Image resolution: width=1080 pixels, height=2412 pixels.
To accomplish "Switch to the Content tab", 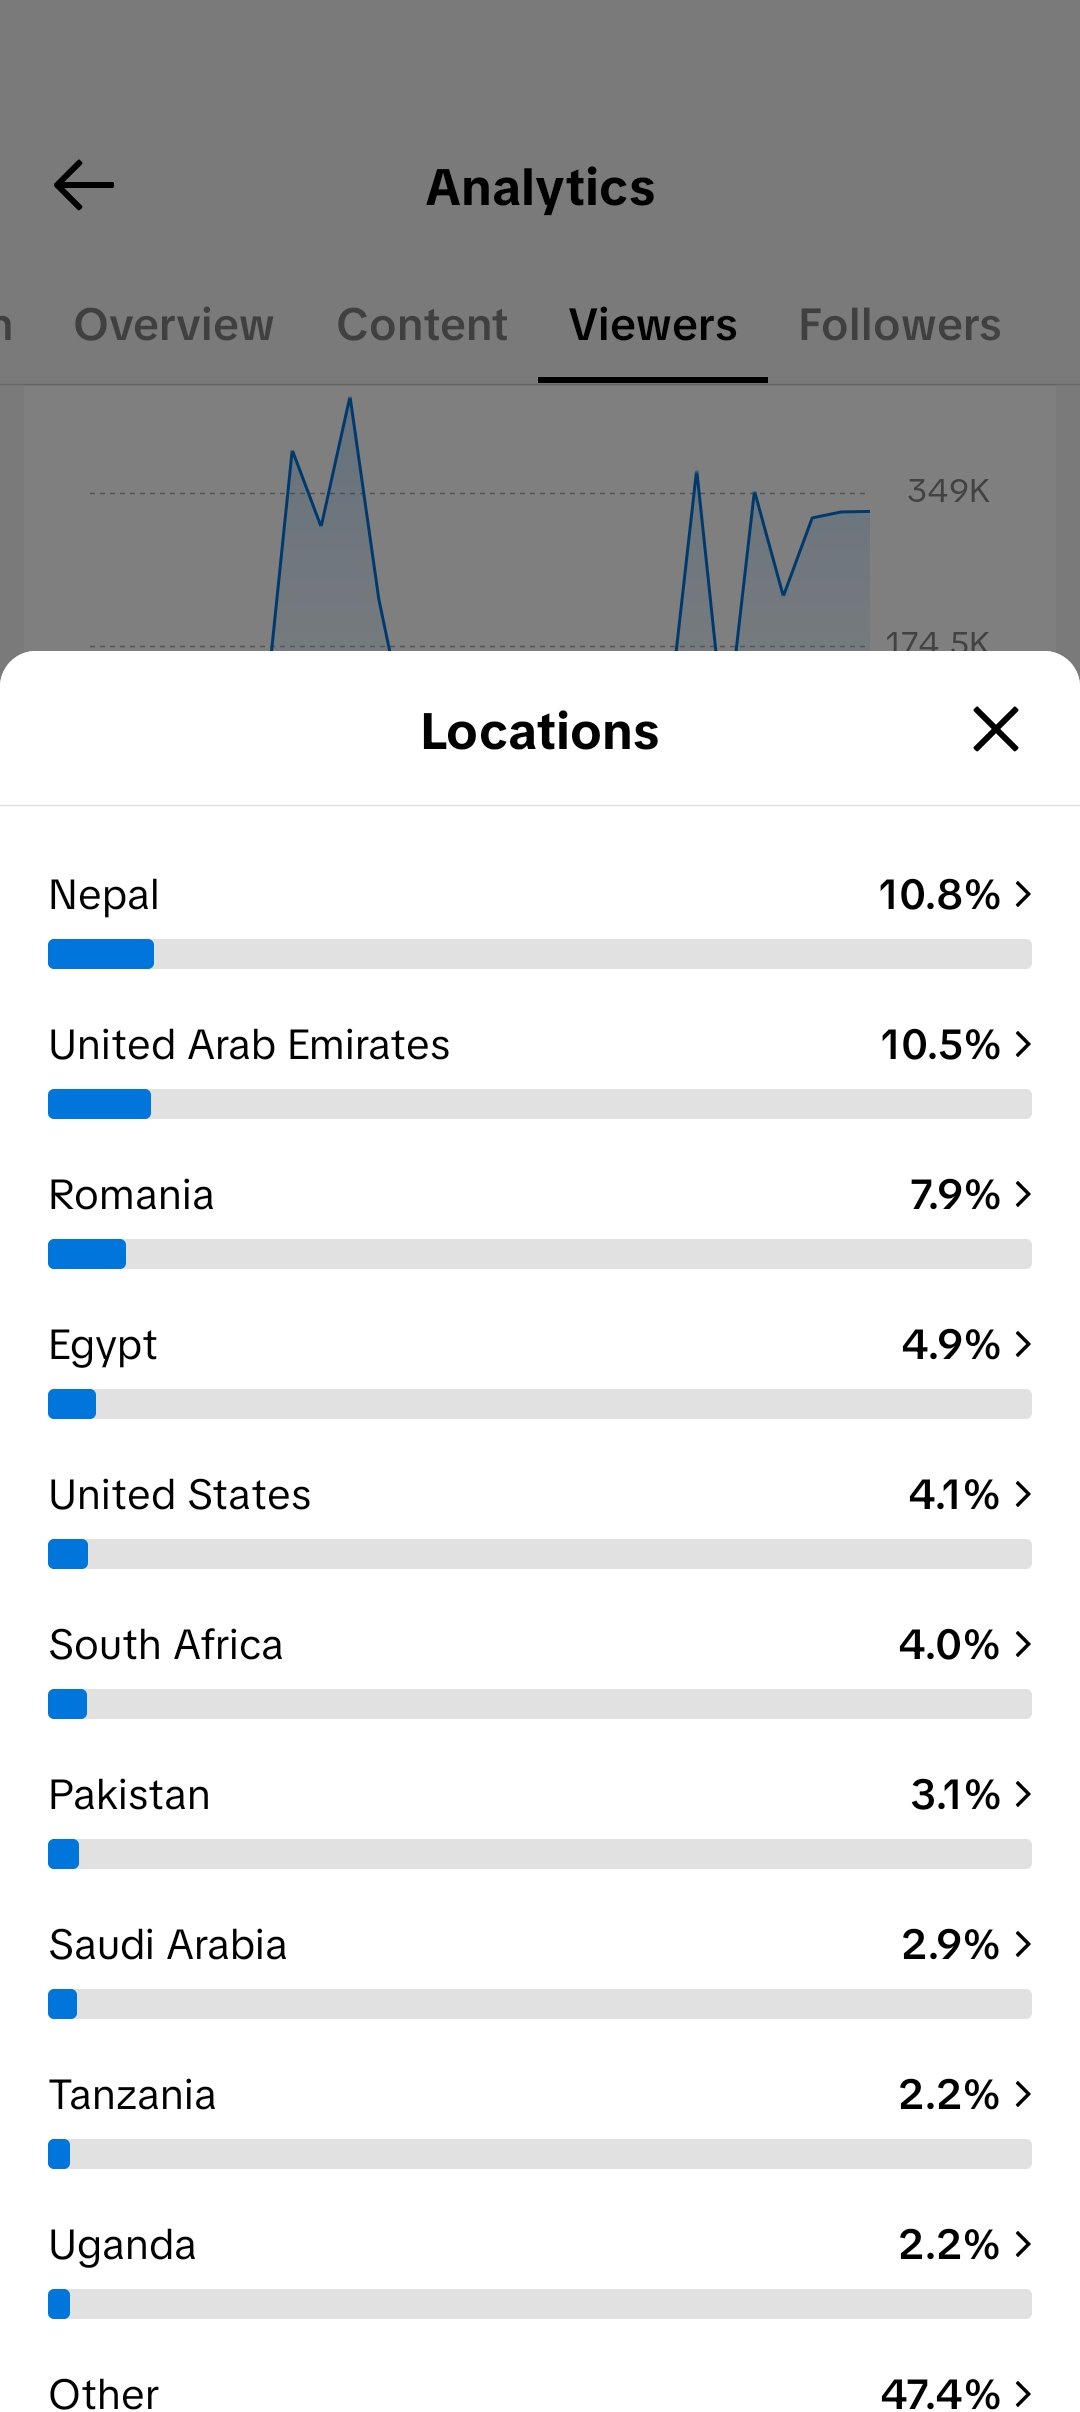I will pyautogui.click(x=422, y=325).
